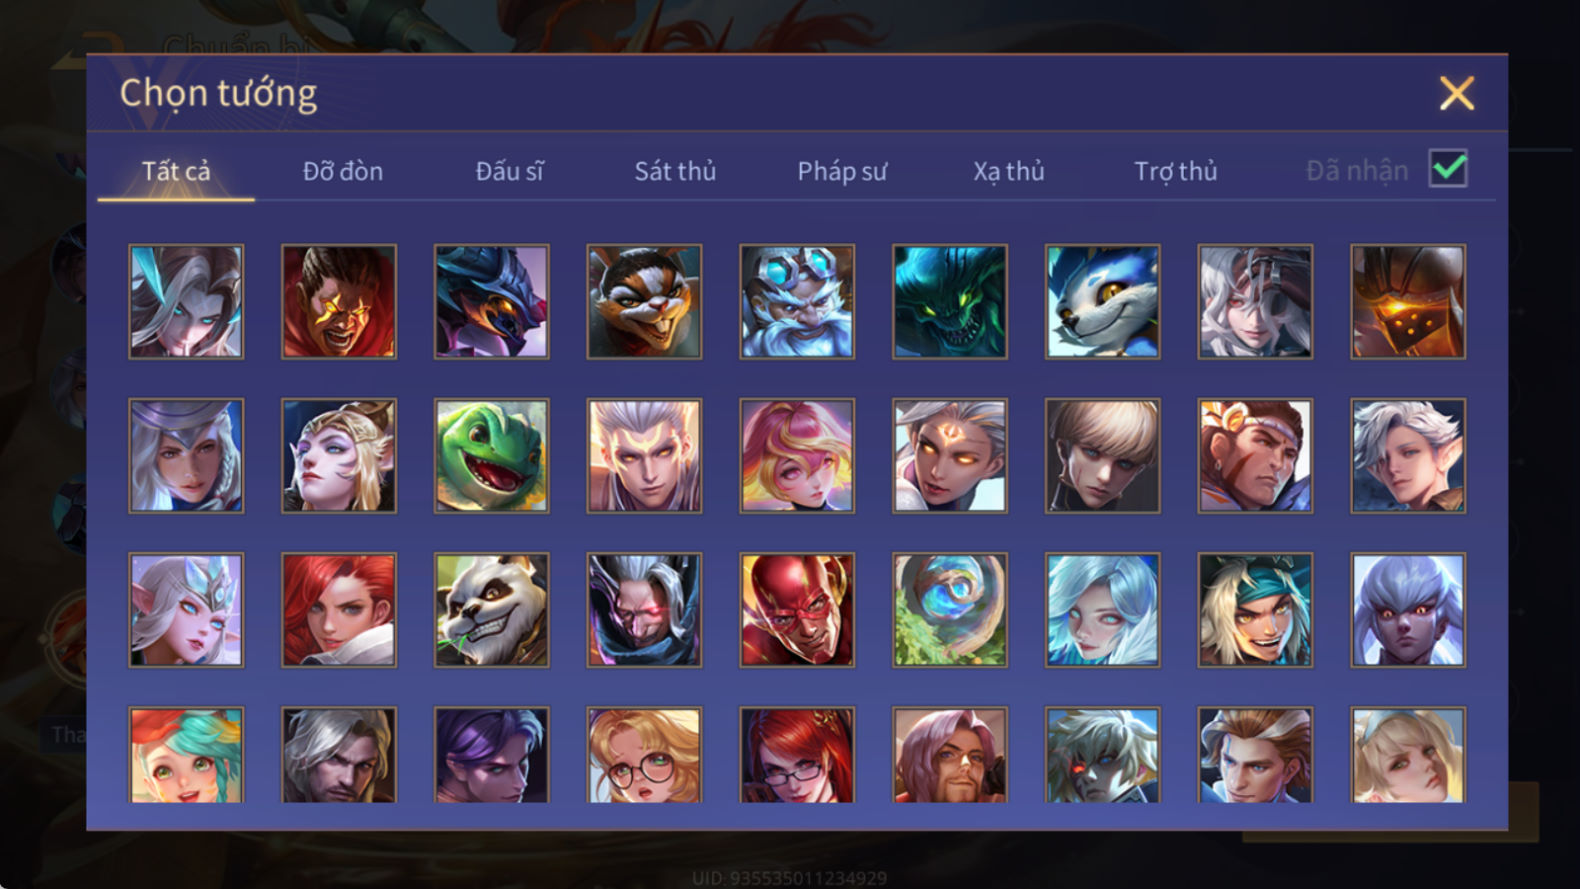Choose the panda hero chewing bamboo
This screenshot has height=889, width=1580.
491,610
